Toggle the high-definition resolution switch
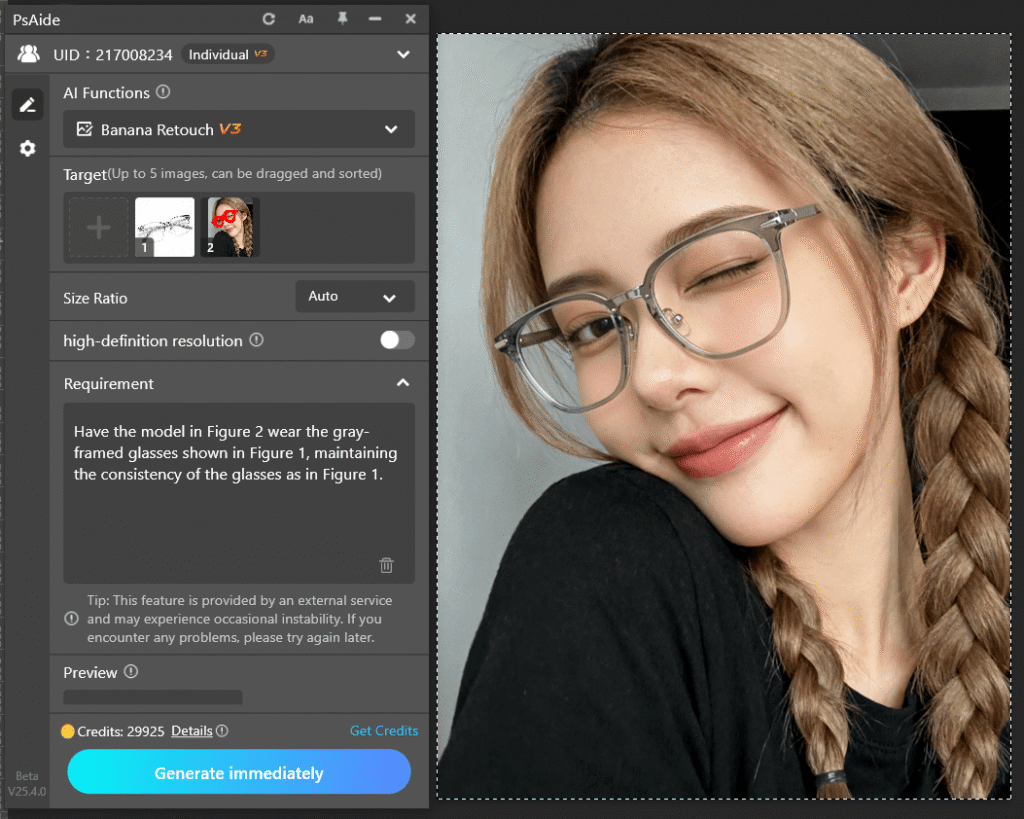1024x819 pixels. [x=396, y=340]
